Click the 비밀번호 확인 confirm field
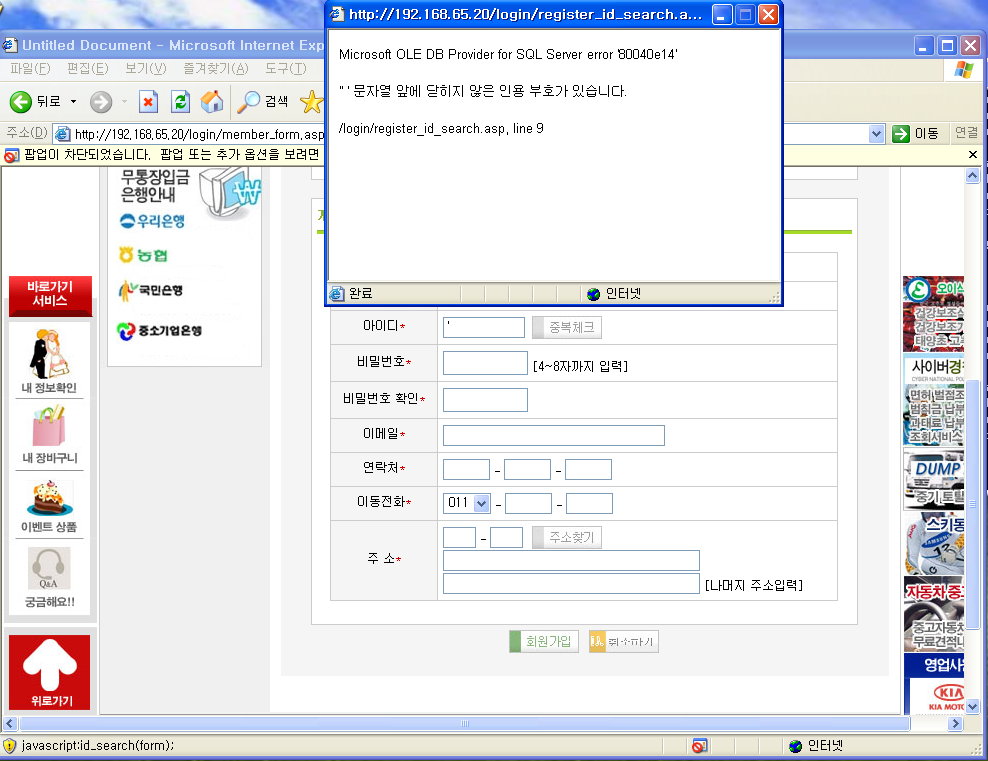 coord(485,400)
